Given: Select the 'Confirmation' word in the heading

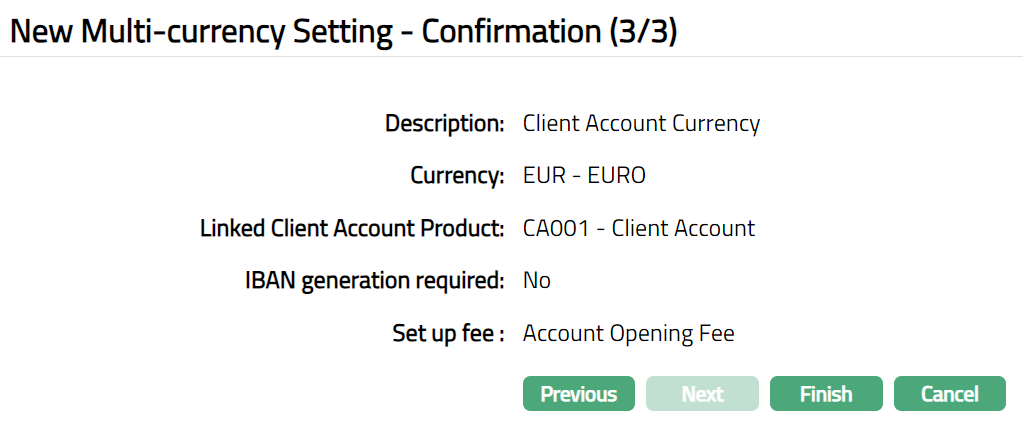Looking at the screenshot, I should (509, 31).
